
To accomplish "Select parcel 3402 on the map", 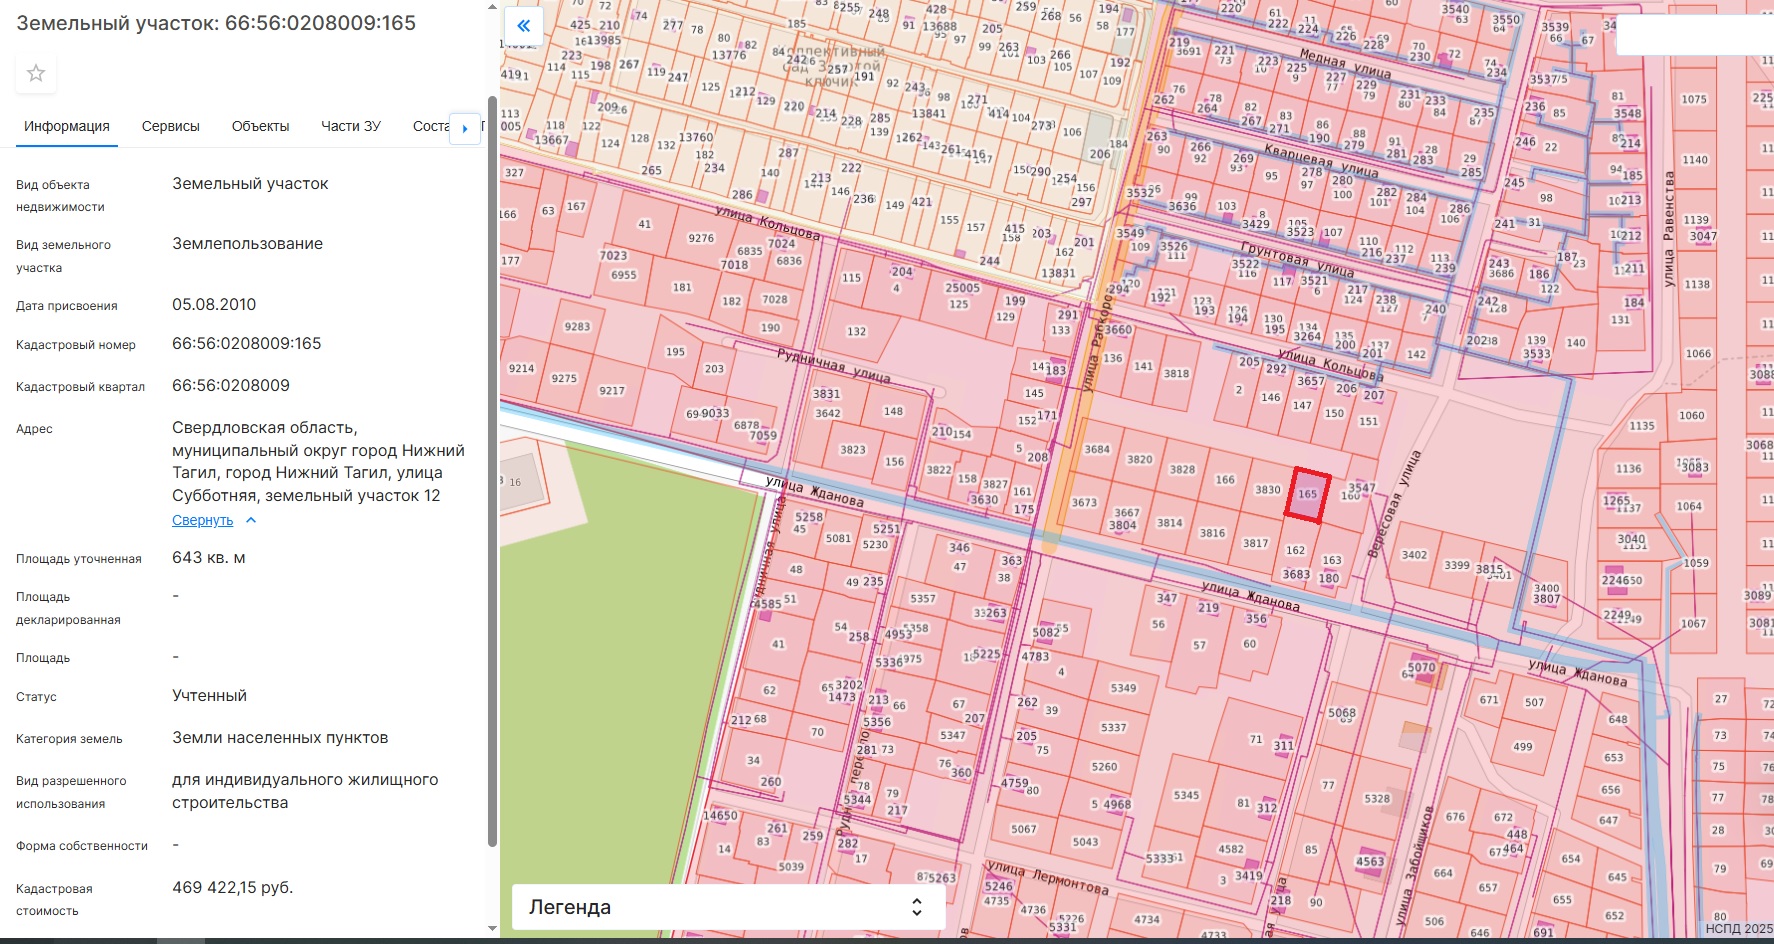I will tap(1414, 555).
